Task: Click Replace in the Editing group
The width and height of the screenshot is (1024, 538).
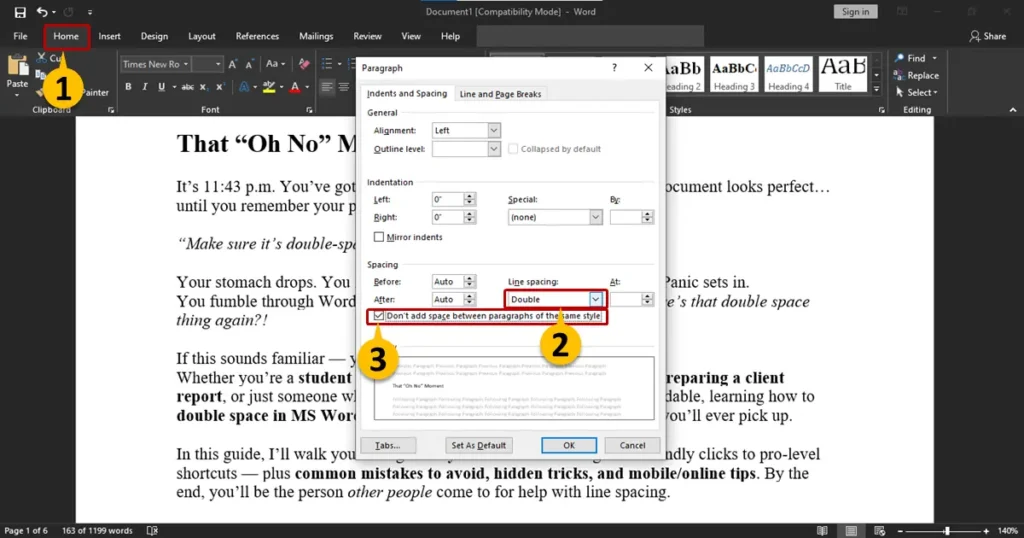Action: coord(916,75)
